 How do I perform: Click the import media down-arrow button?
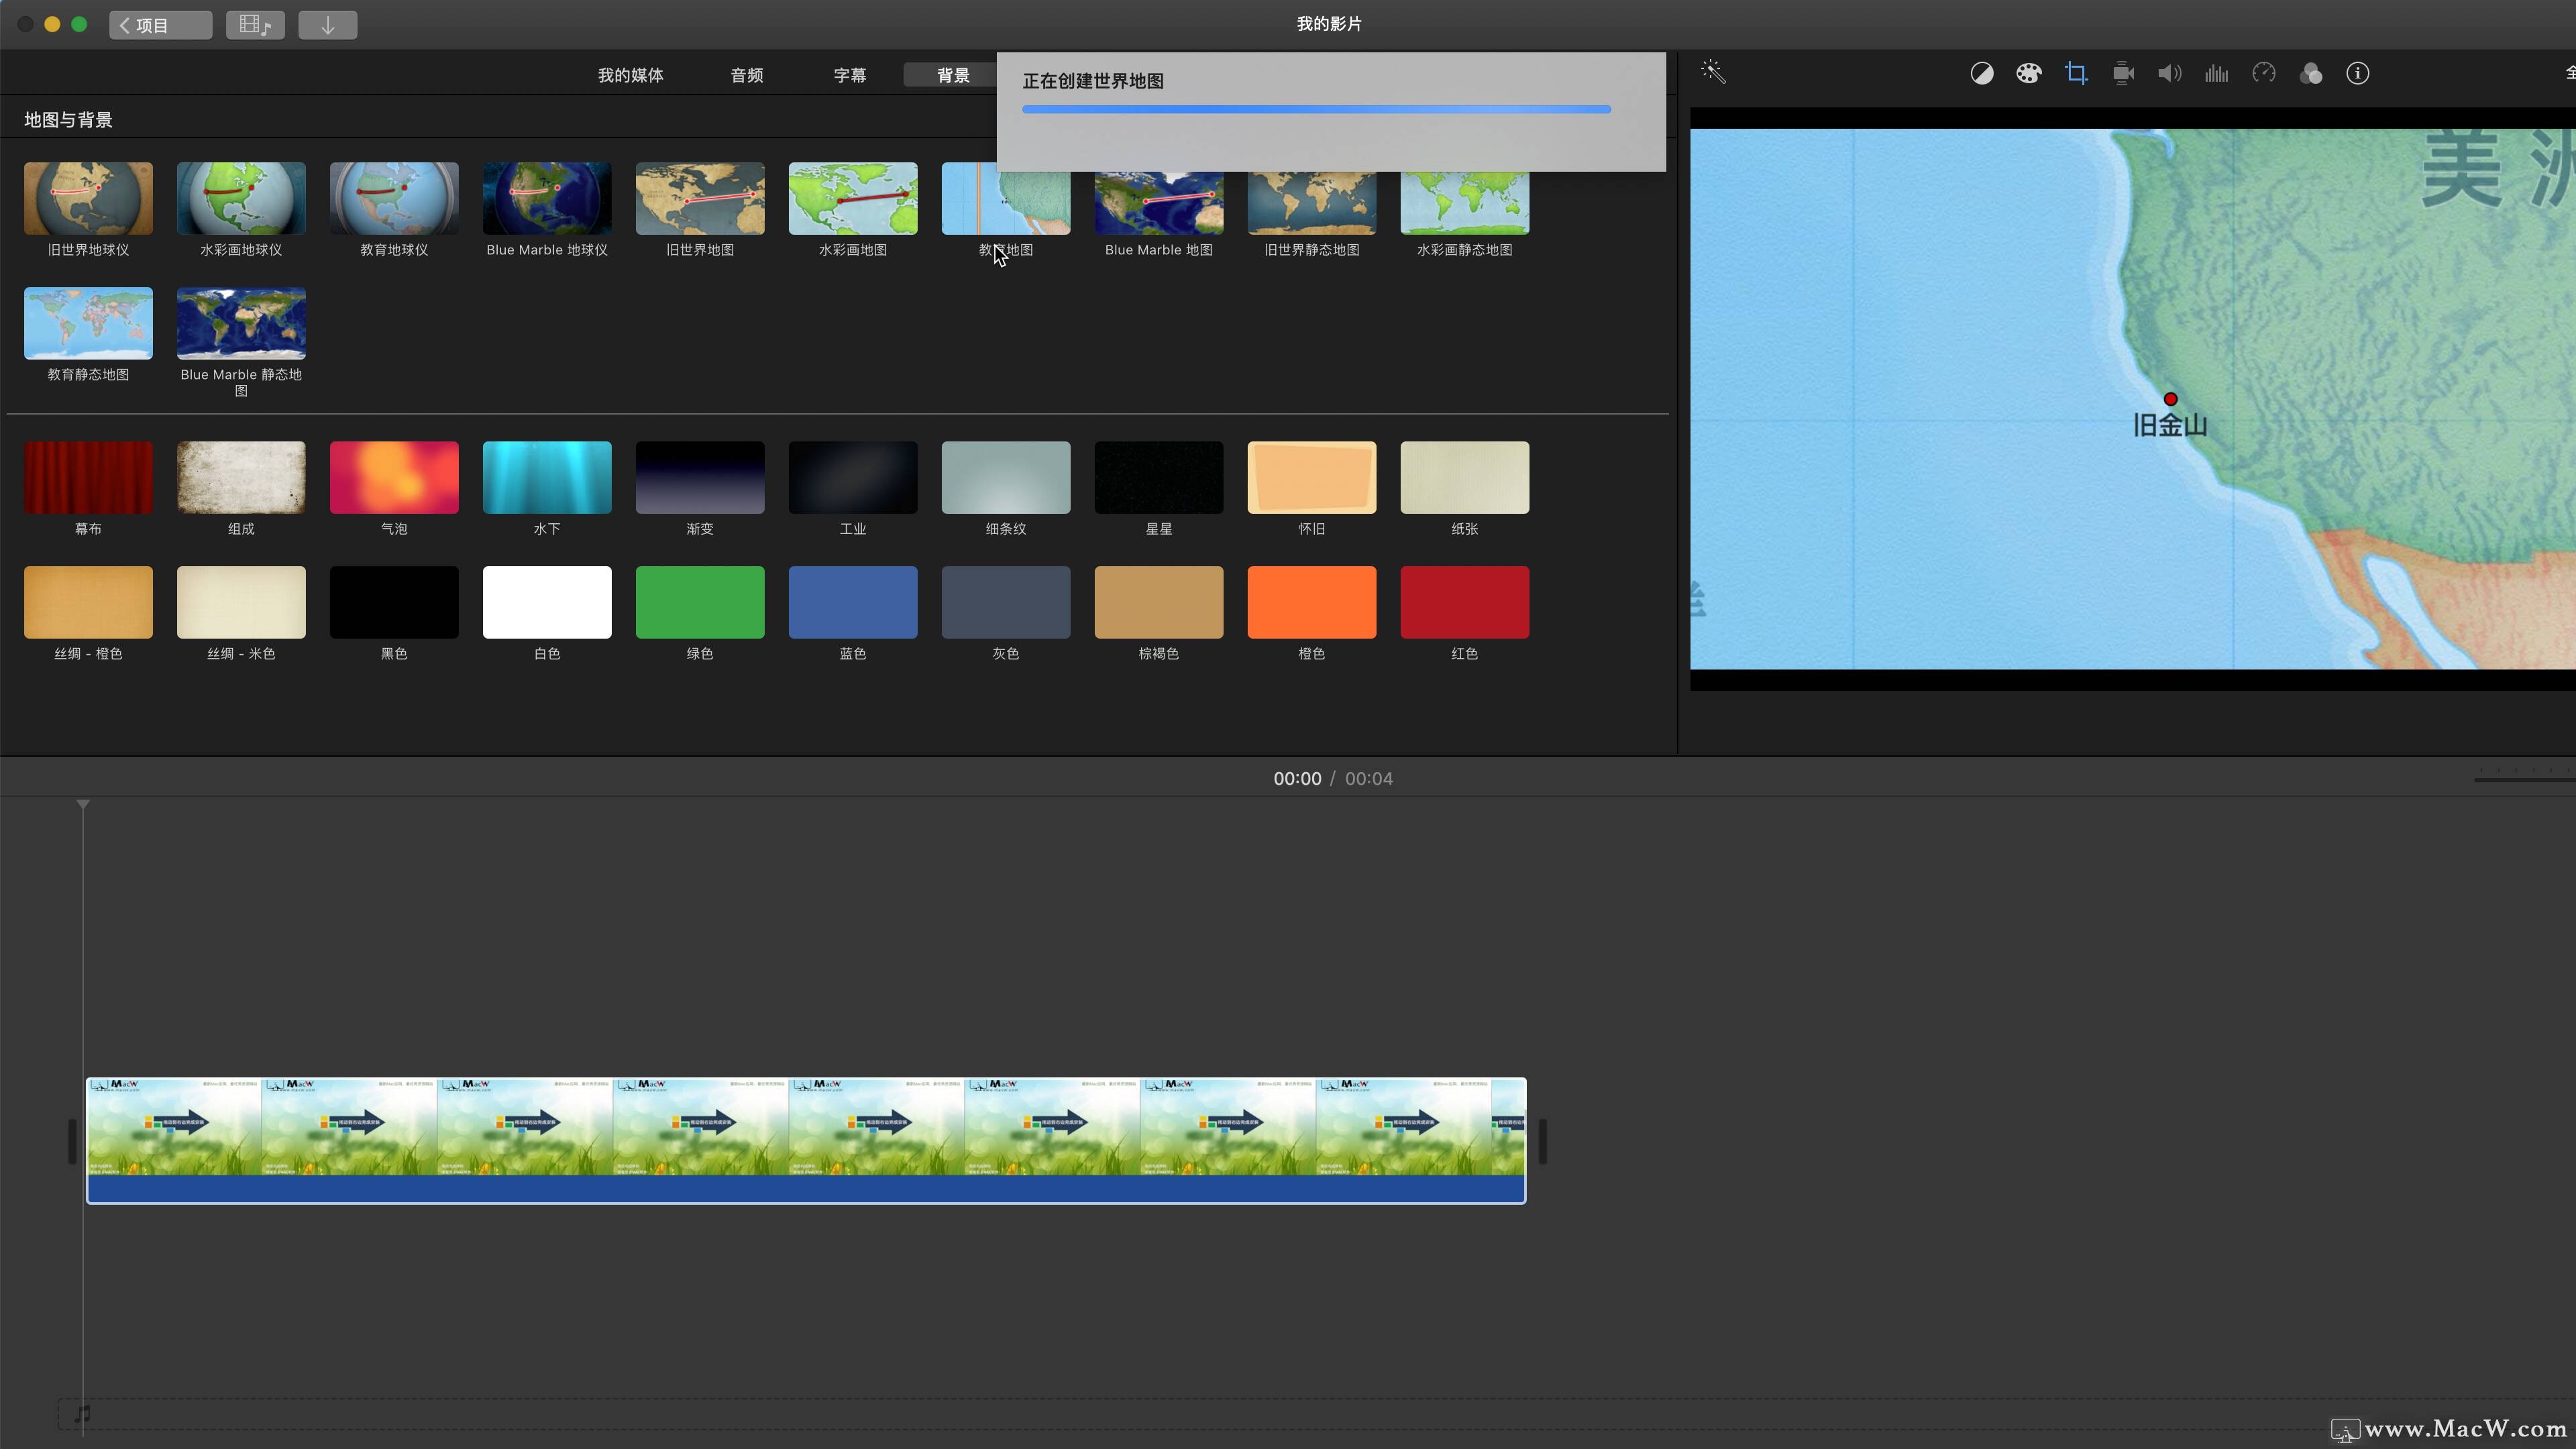coord(327,25)
